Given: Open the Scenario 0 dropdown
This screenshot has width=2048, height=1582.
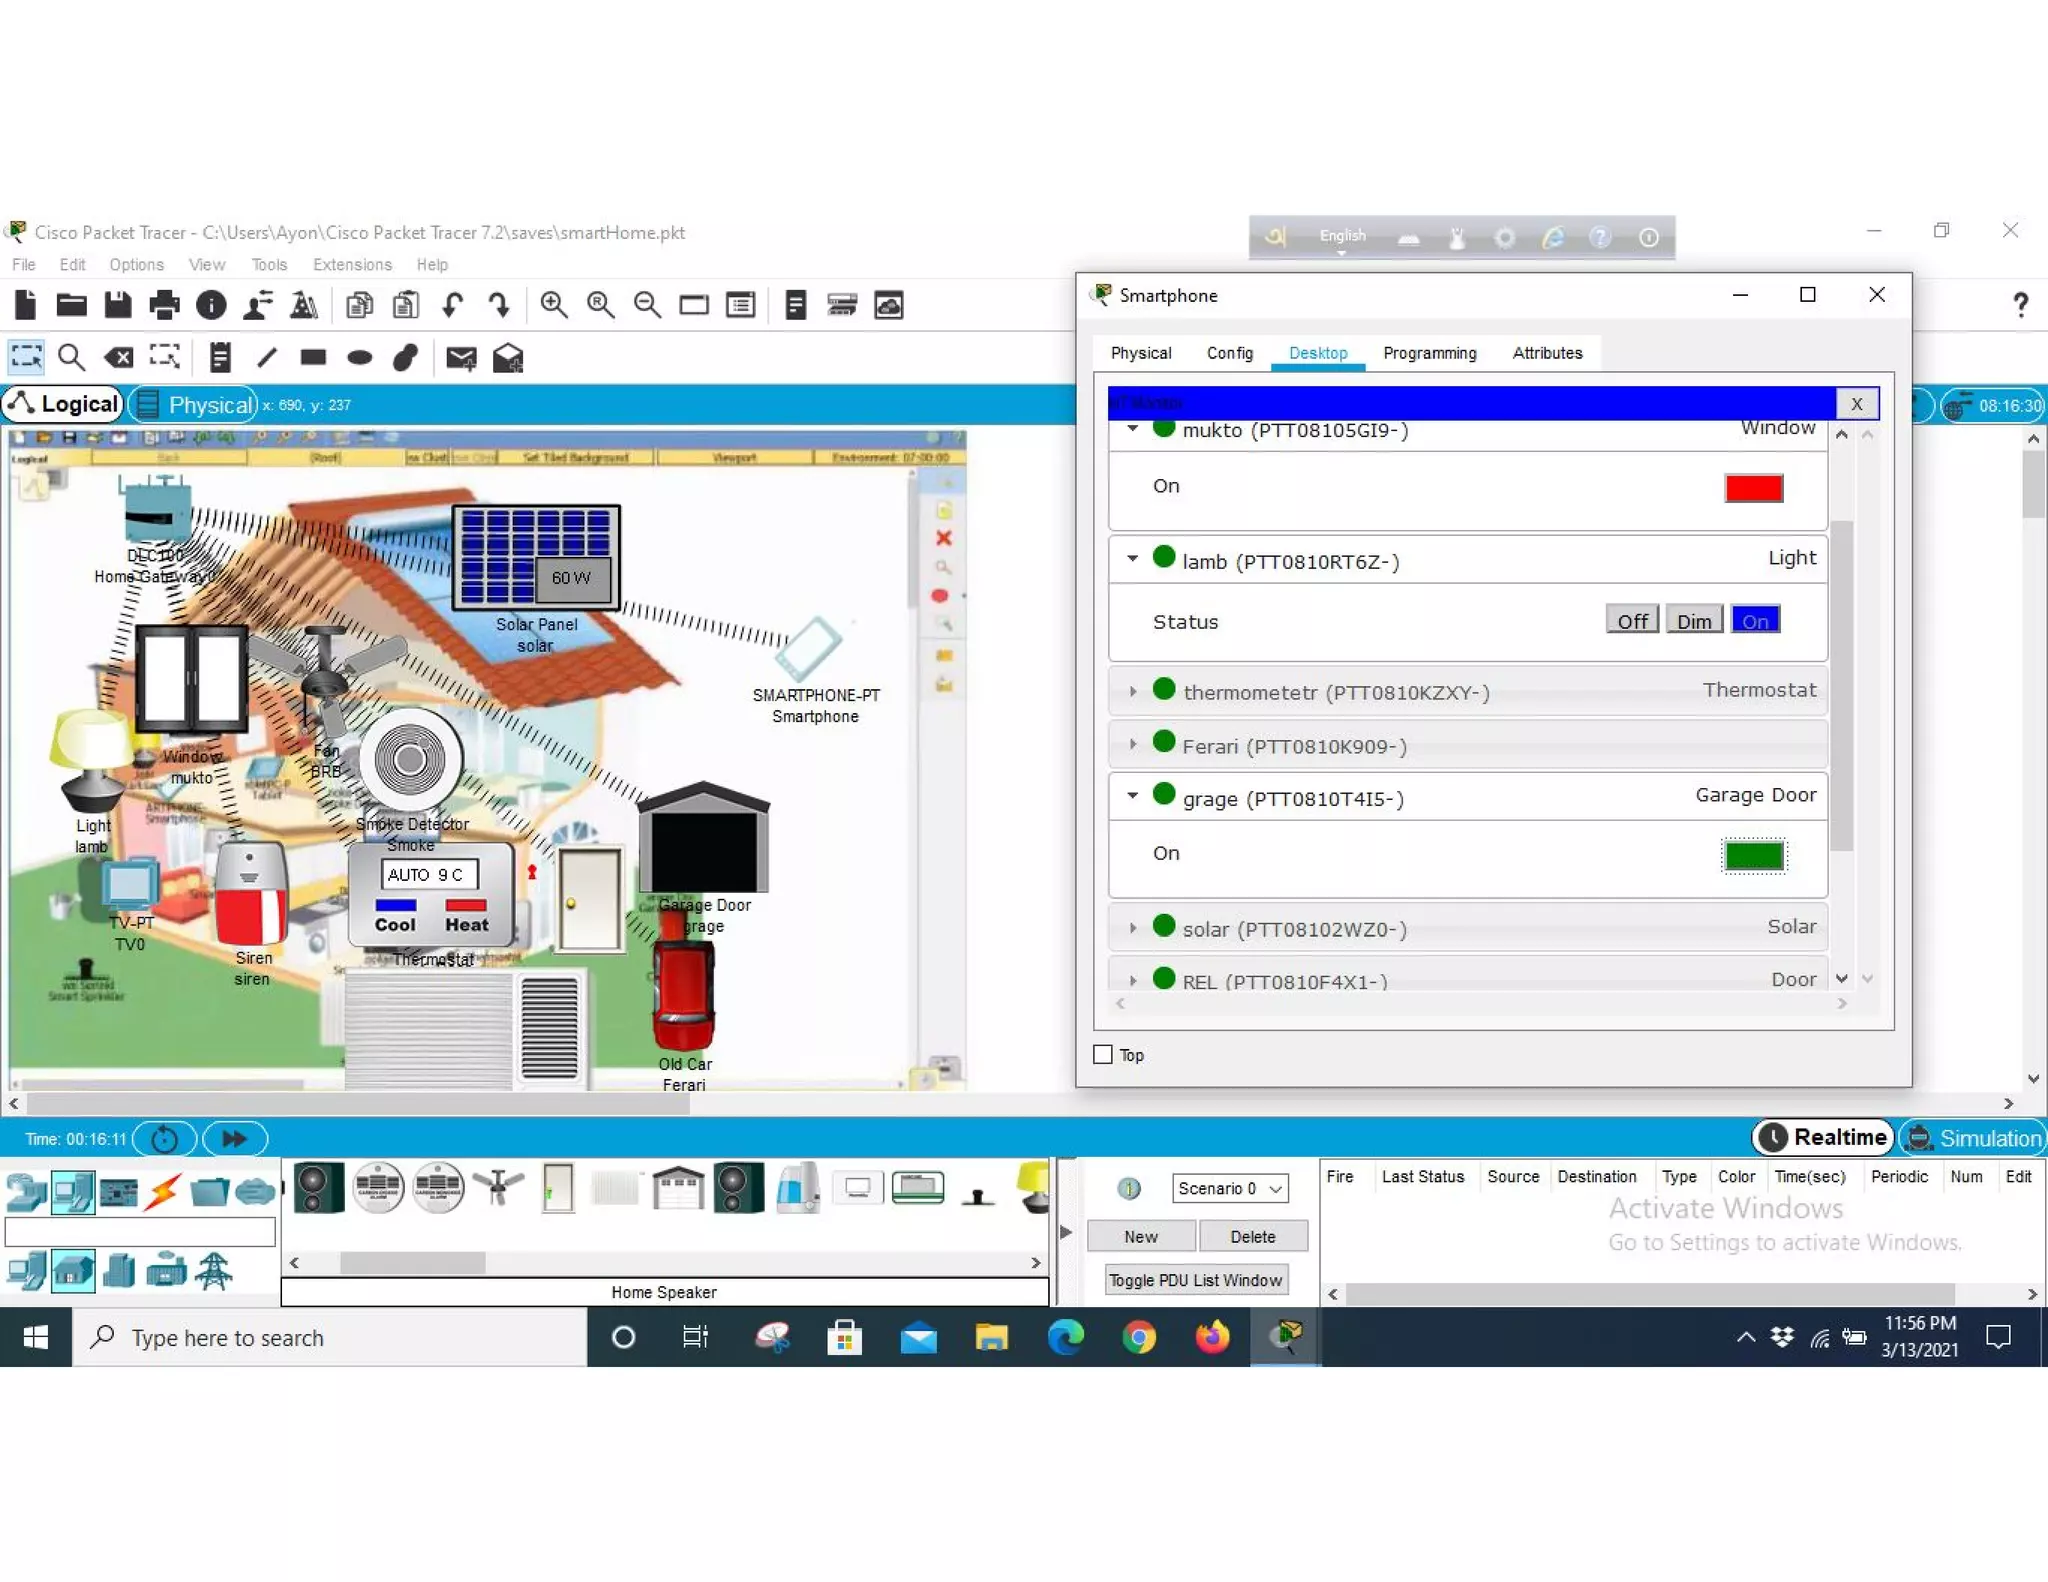Looking at the screenshot, I should pos(1229,1188).
